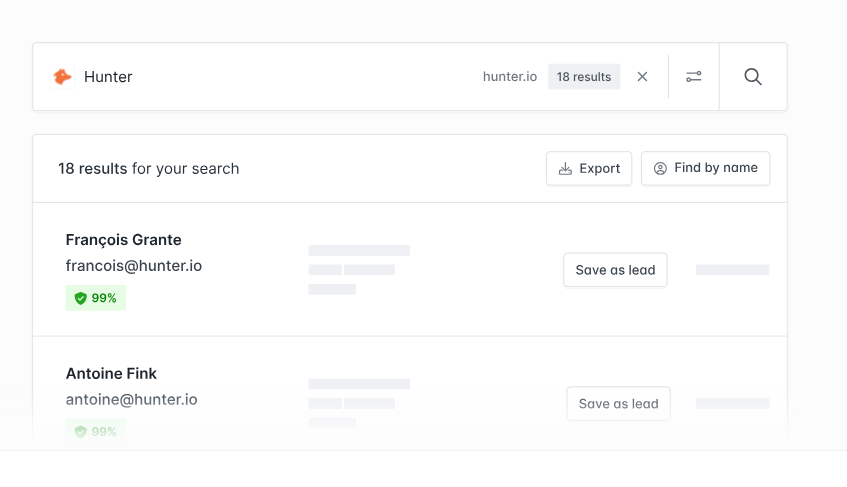The image size is (847, 487).
Task: Save François Grante as lead
Action: coord(615,270)
